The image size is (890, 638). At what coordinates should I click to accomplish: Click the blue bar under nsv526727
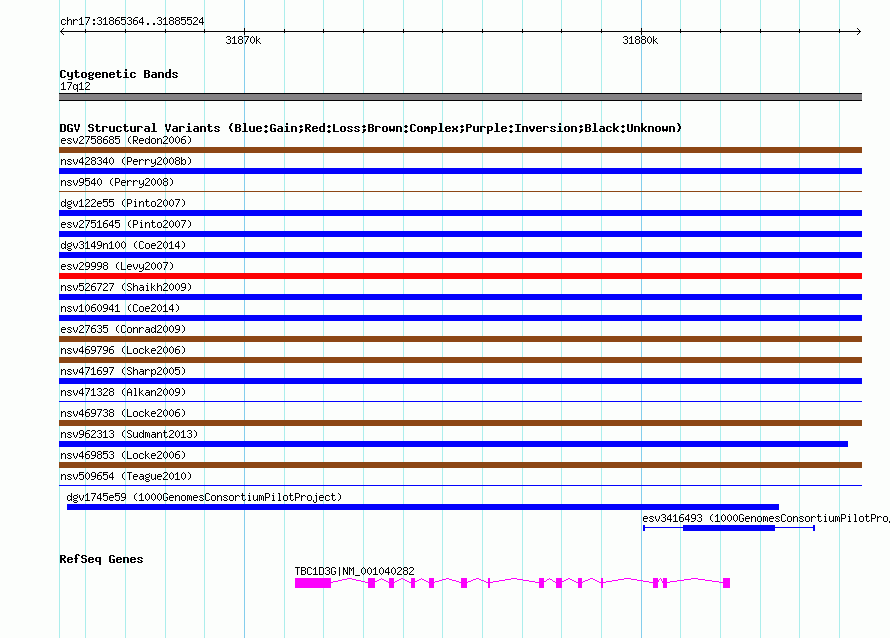(460, 297)
